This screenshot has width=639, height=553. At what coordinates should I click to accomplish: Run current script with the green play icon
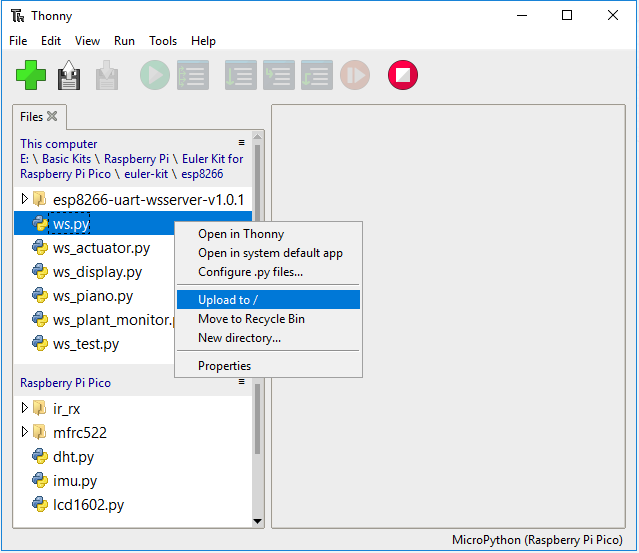coord(155,75)
